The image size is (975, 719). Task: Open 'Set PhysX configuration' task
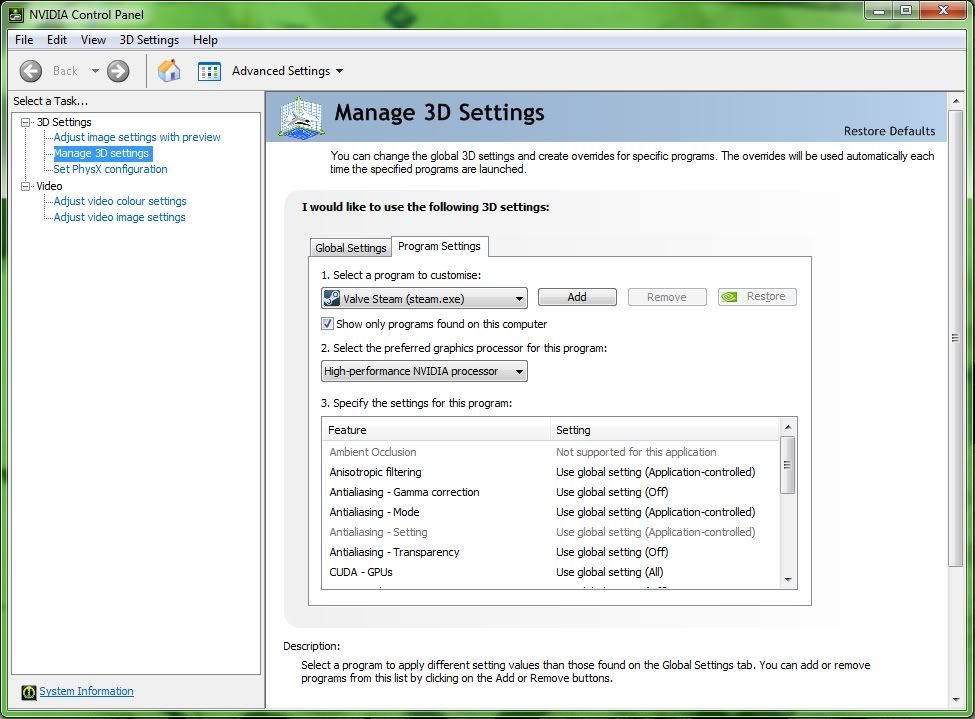coord(110,169)
